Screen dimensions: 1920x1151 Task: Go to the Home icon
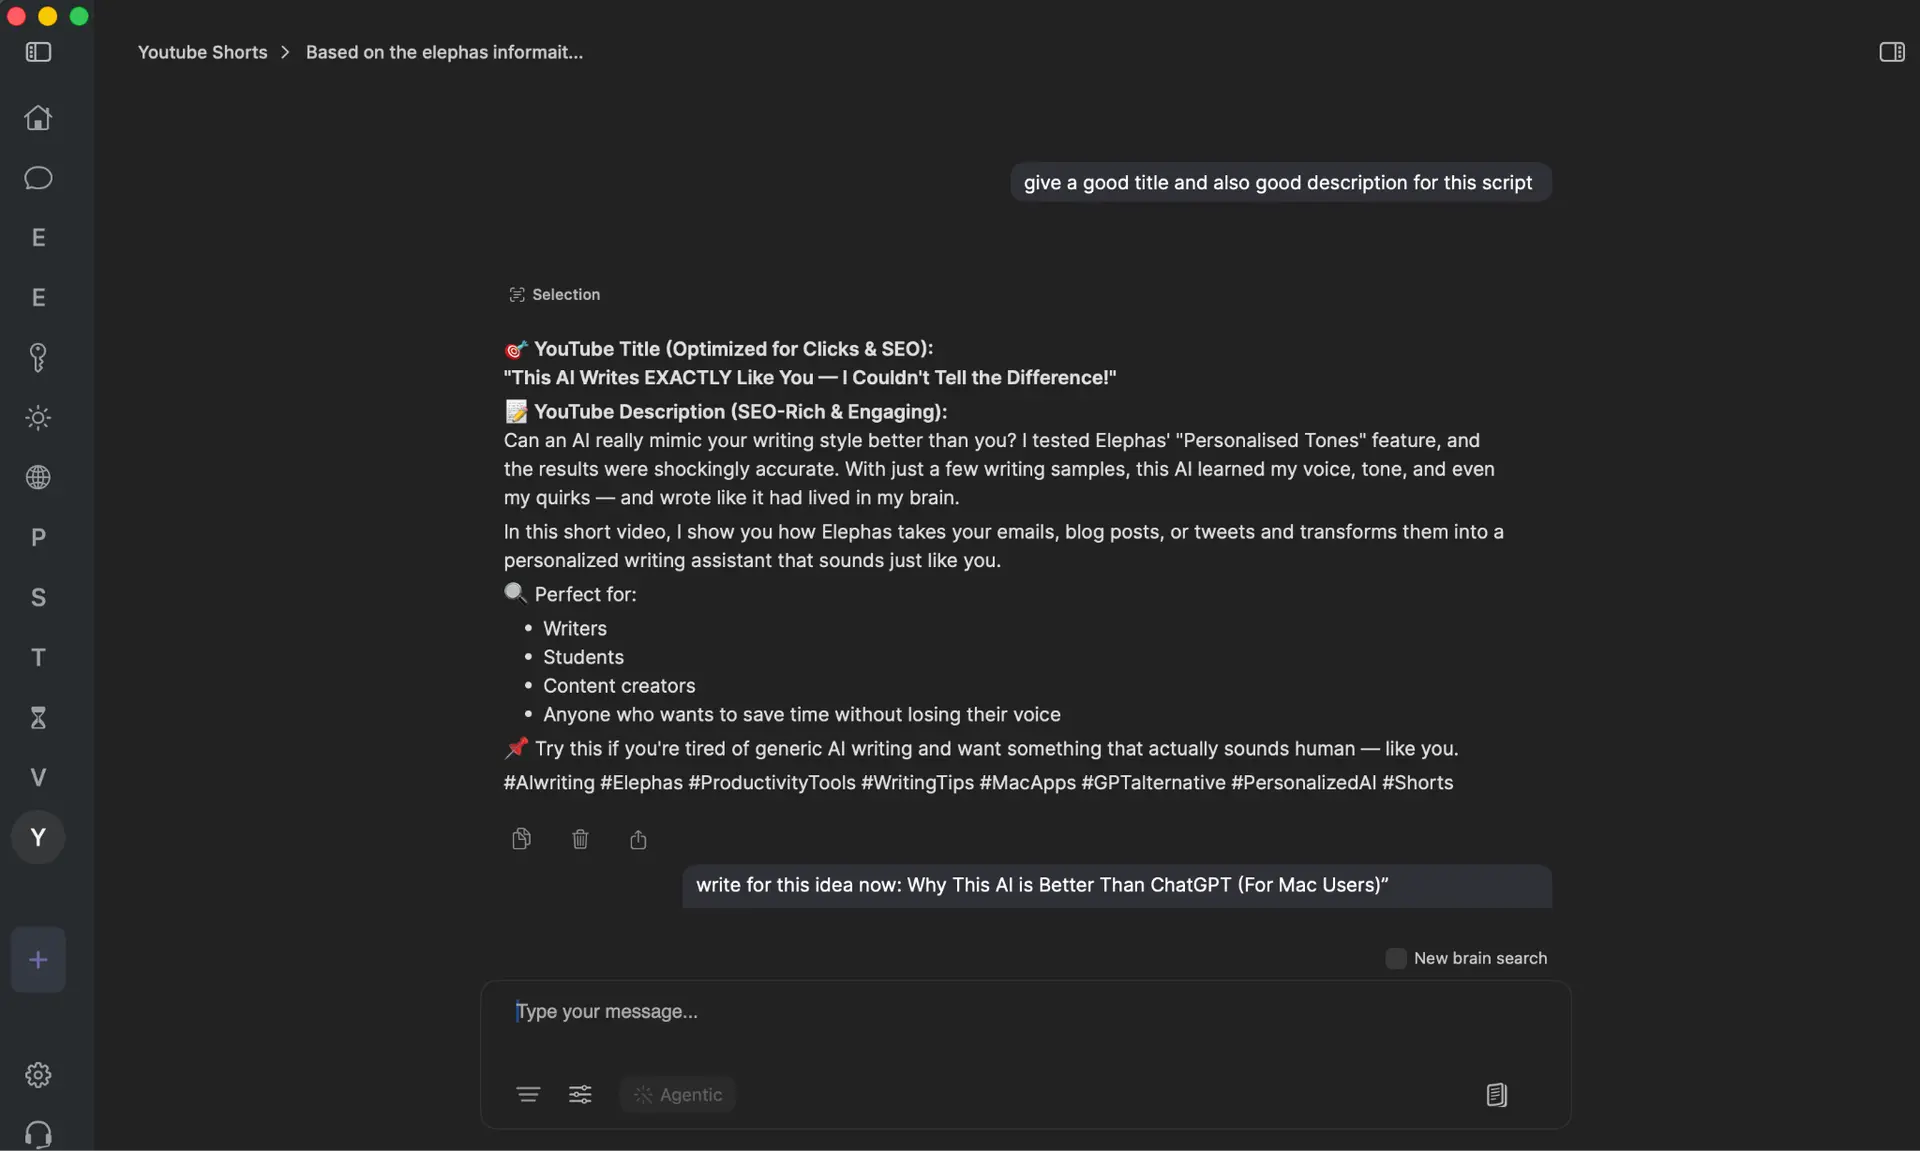[x=38, y=118]
